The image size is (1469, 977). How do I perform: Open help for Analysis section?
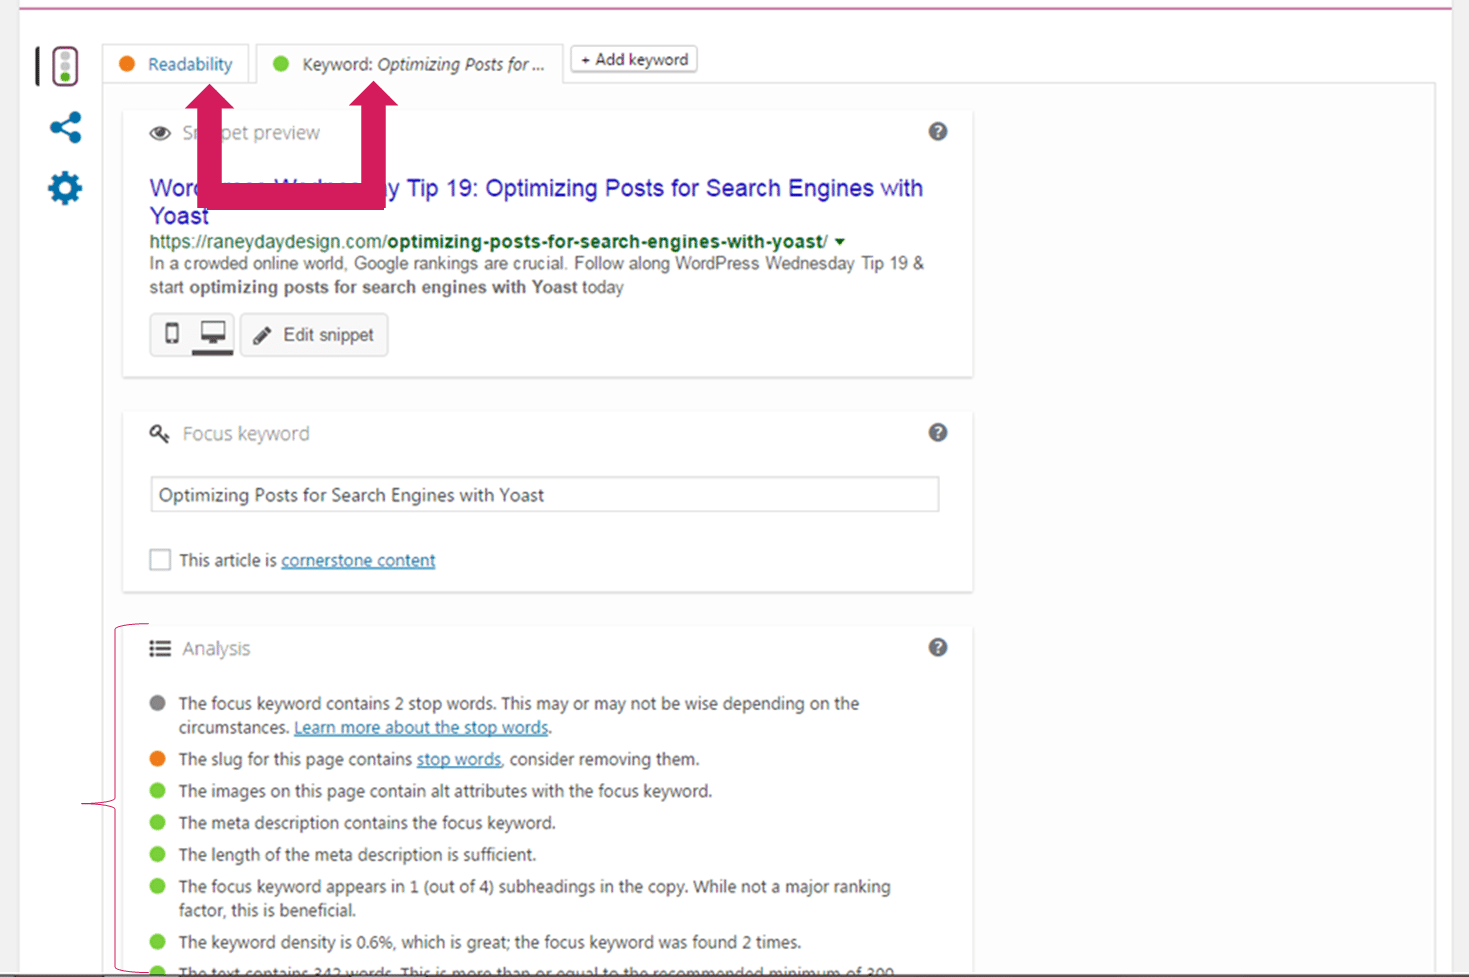coord(938,647)
